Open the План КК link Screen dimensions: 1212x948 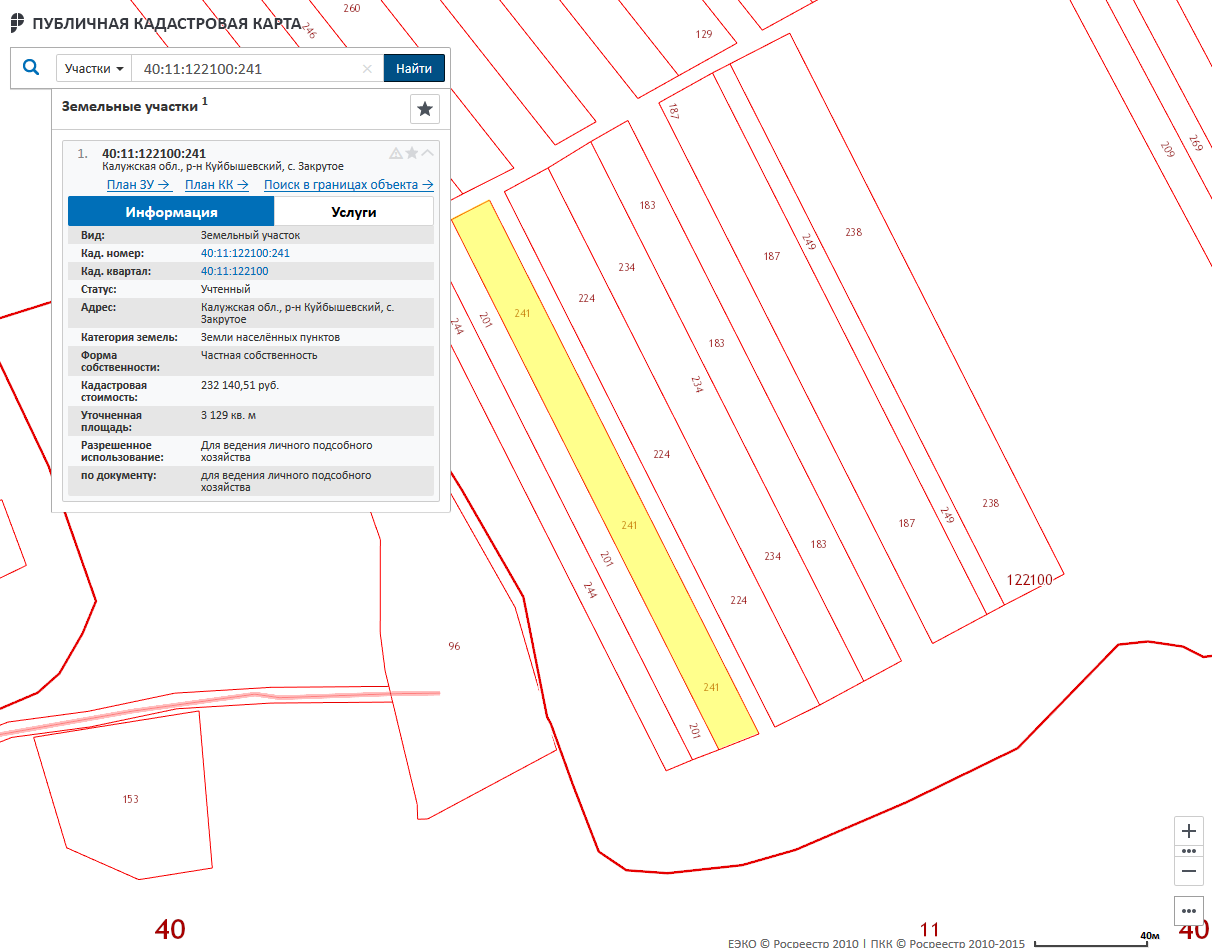217,184
